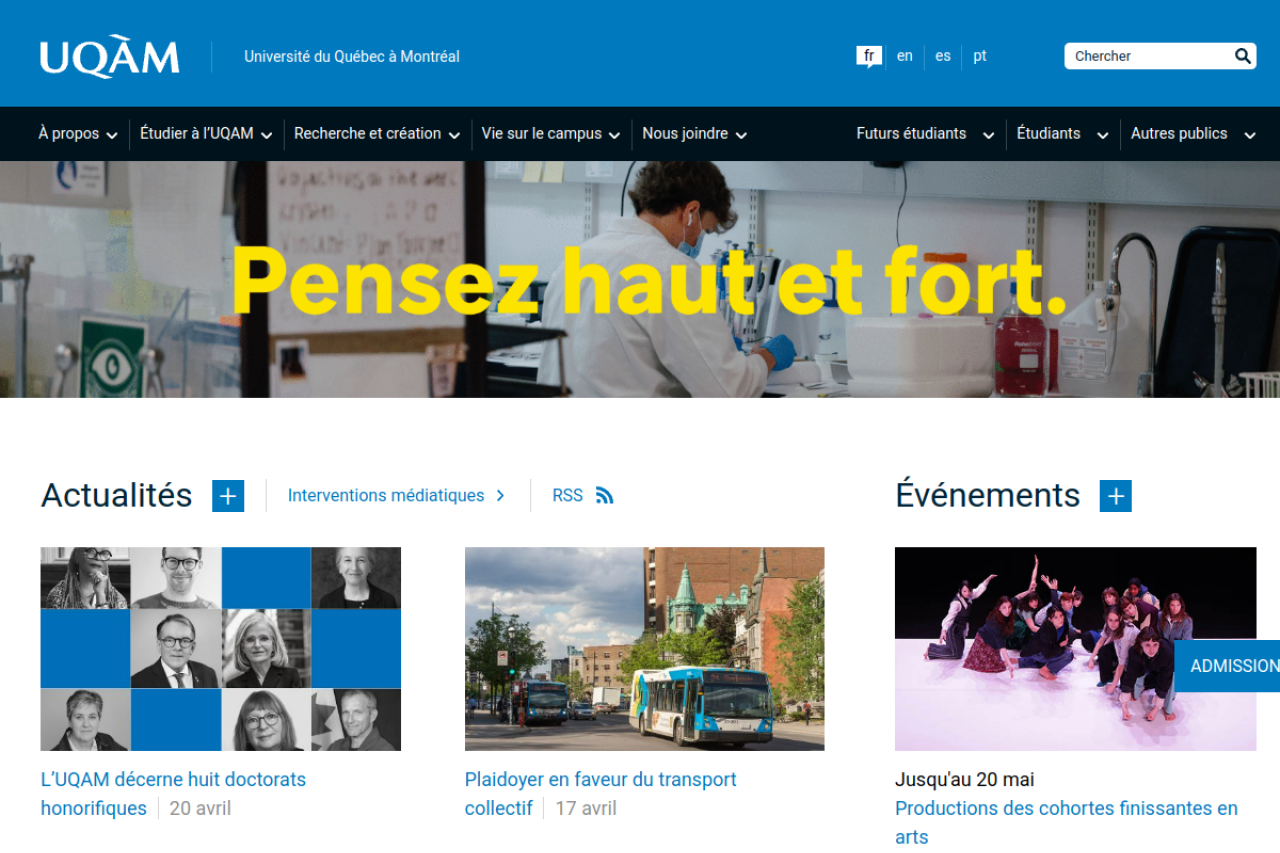Click the UQAM logo
The width and height of the screenshot is (1280, 853).
[110, 57]
